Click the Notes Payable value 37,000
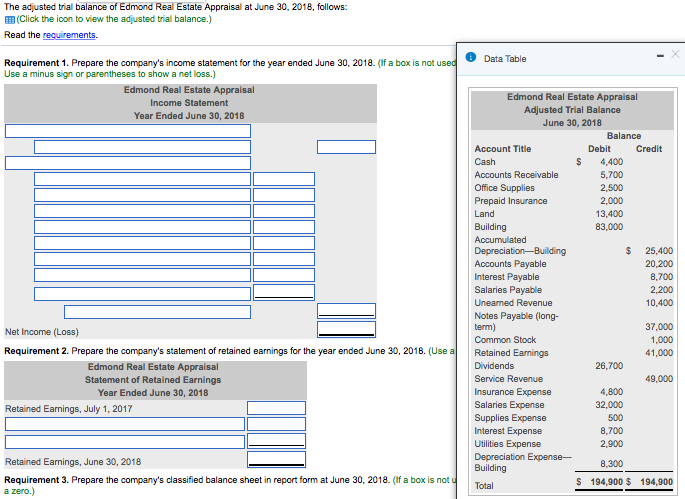This screenshot has height=499, width=685. pos(659,327)
